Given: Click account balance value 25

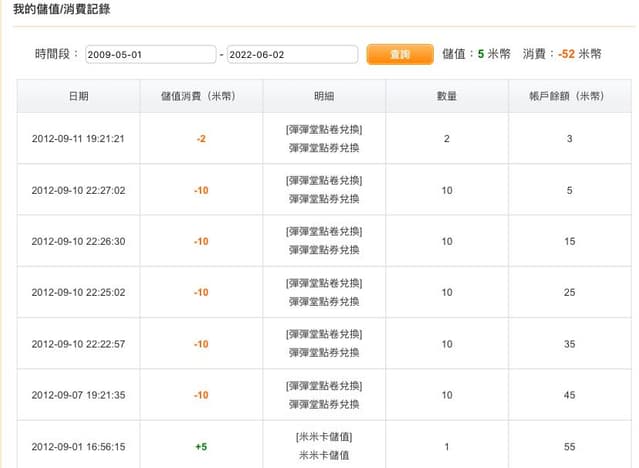Looking at the screenshot, I should (569, 292).
